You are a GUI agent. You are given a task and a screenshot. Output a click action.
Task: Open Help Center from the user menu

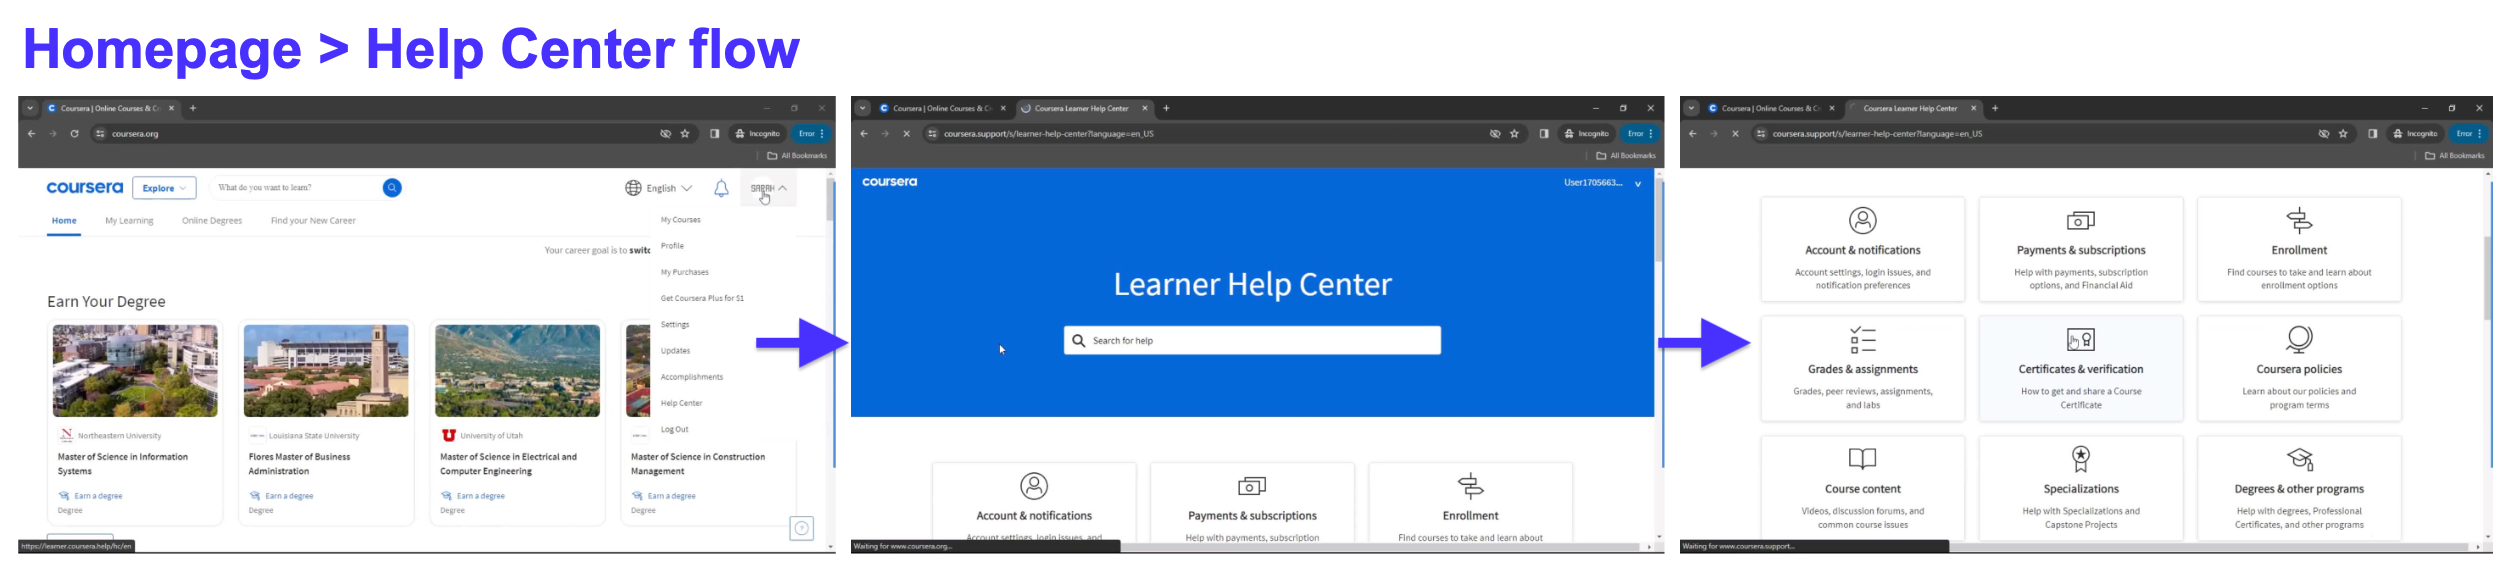pyautogui.click(x=682, y=403)
